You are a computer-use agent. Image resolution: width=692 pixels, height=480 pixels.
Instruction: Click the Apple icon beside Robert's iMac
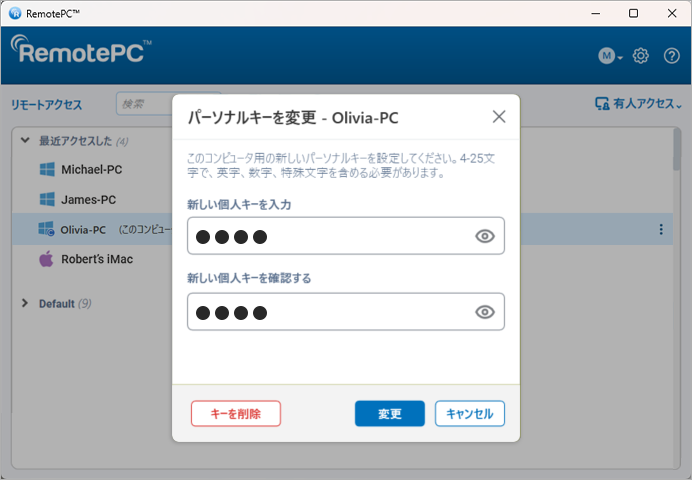pyautogui.click(x=46, y=259)
